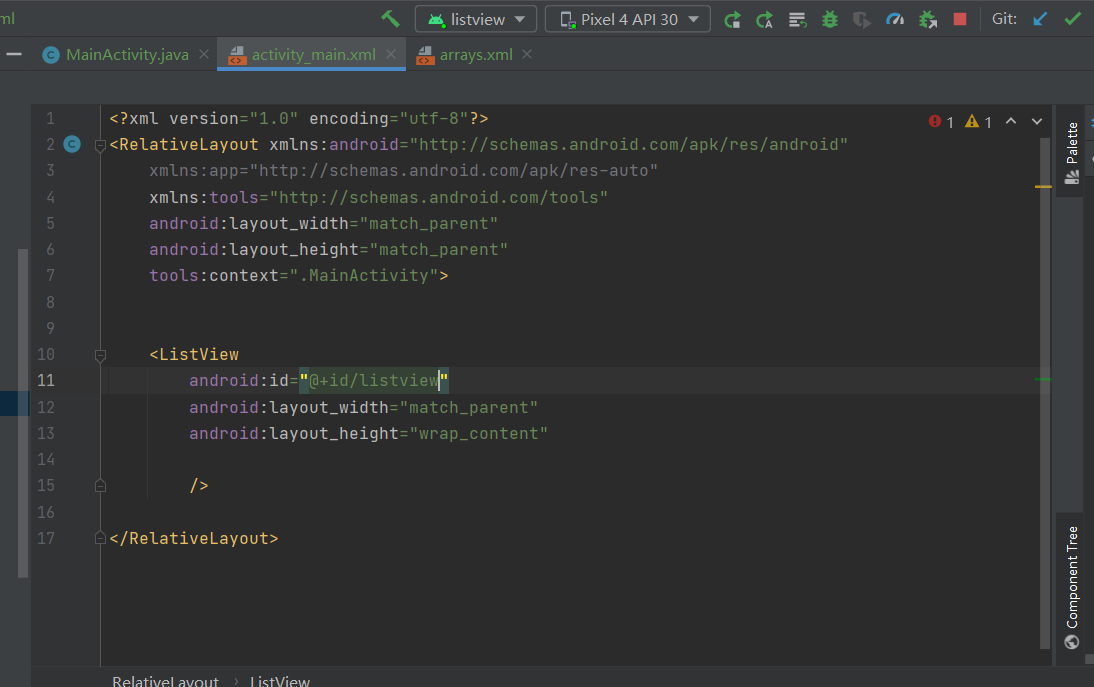Click the Apply Code Changes icon
1094x687 pixels.
tap(797, 19)
